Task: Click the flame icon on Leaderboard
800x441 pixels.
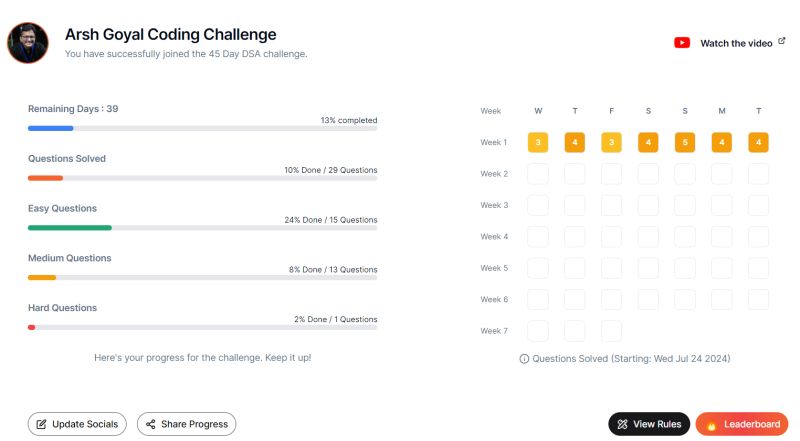Action: [711, 425]
